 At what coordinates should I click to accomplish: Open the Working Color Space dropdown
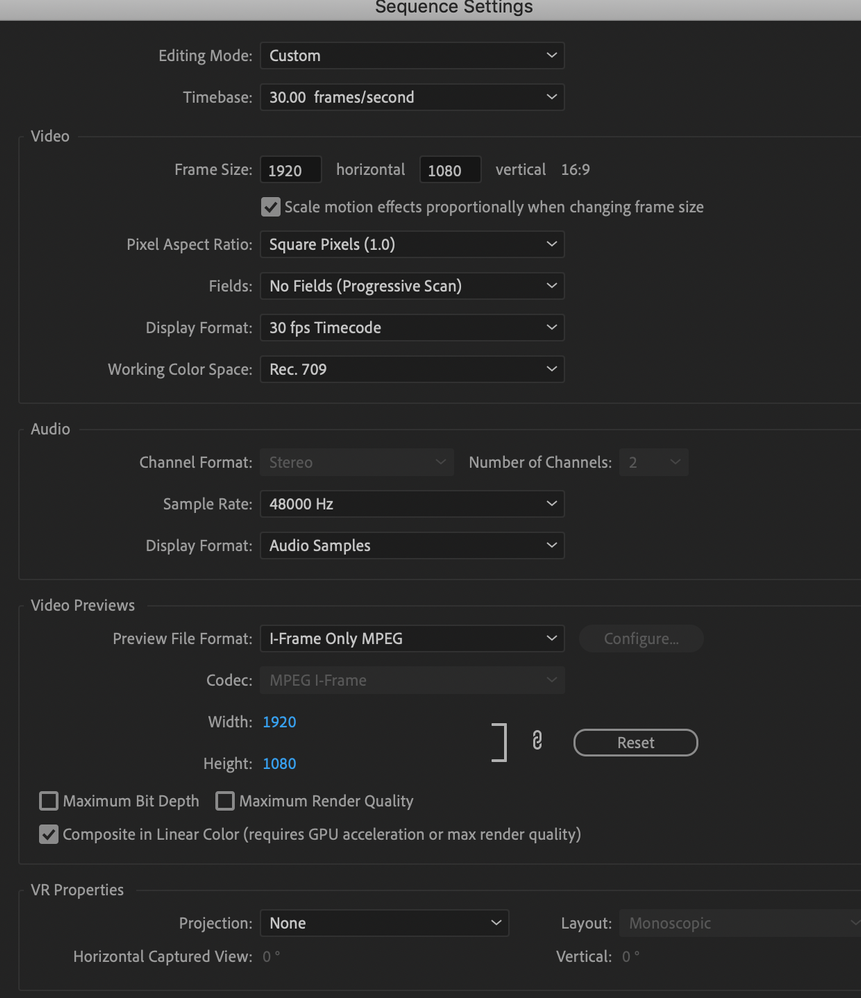412,369
